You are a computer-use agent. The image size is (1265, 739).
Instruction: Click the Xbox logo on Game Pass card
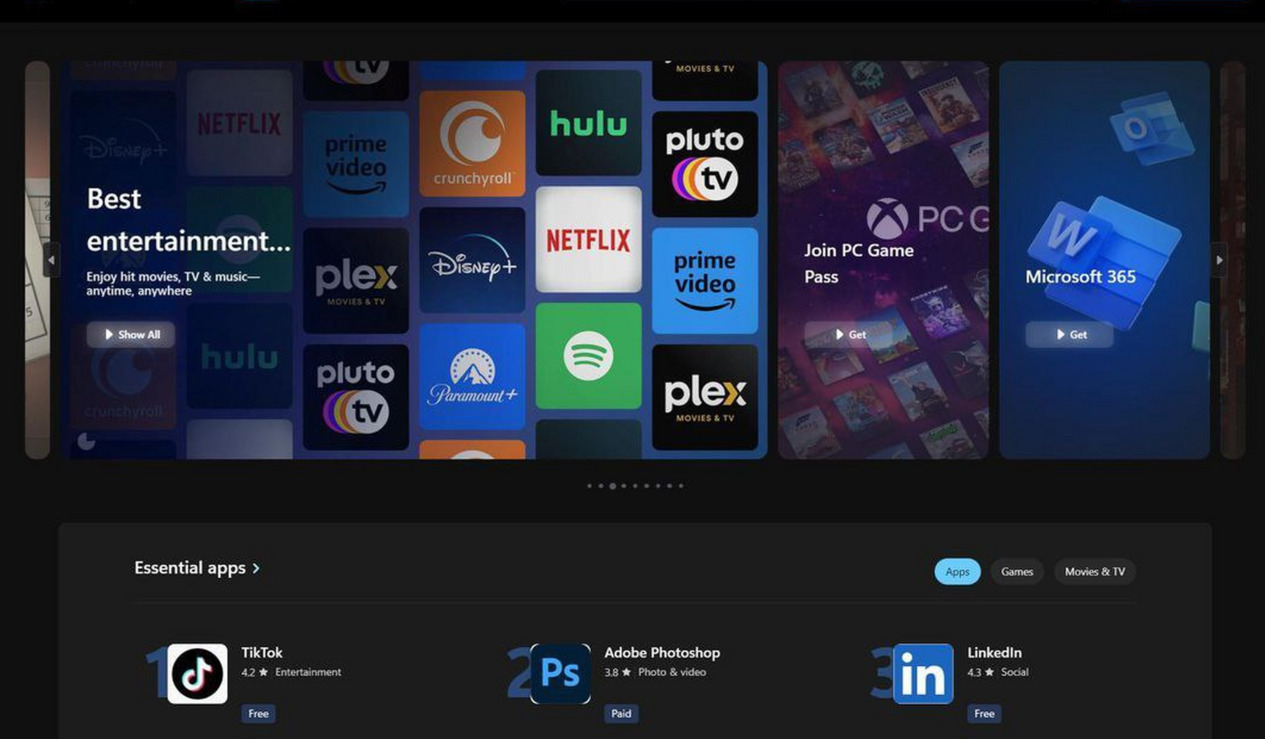point(886,219)
